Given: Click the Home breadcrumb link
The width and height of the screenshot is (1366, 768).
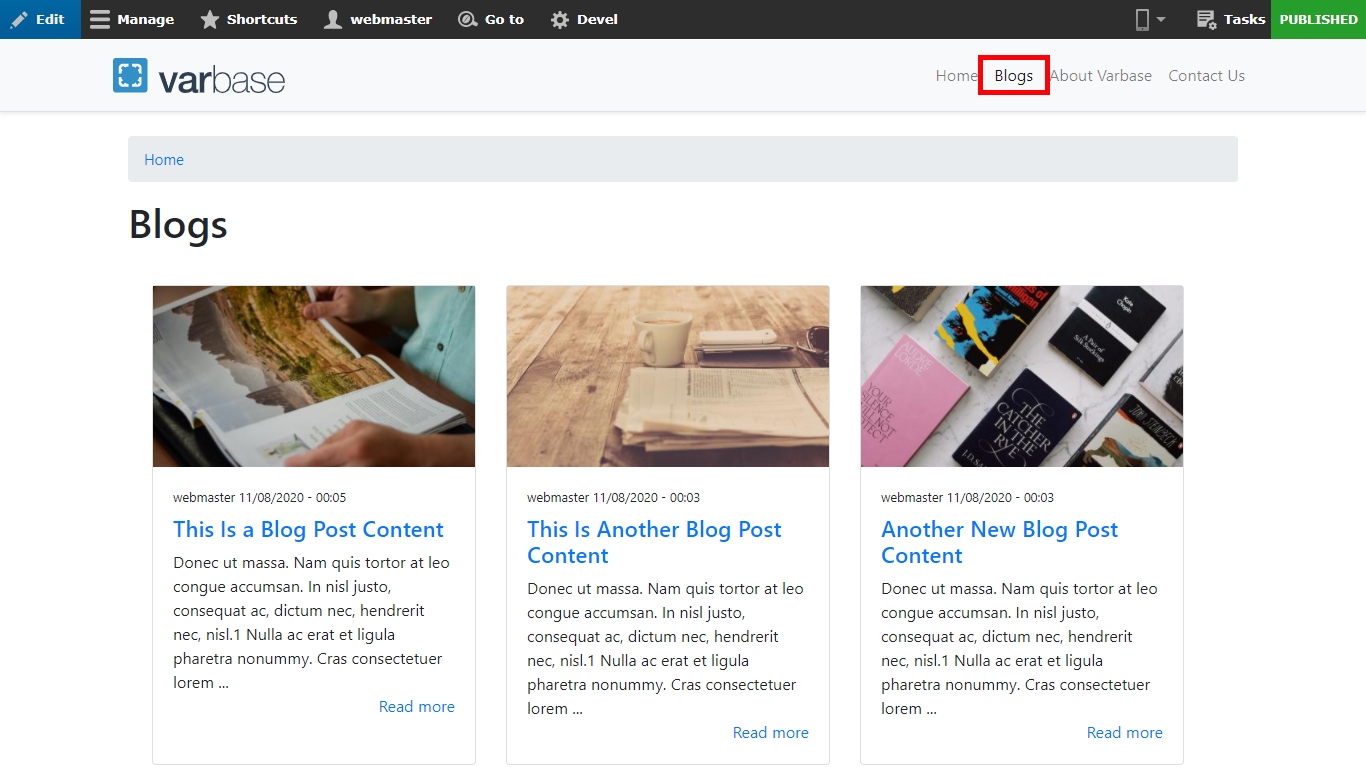Looking at the screenshot, I should [164, 160].
